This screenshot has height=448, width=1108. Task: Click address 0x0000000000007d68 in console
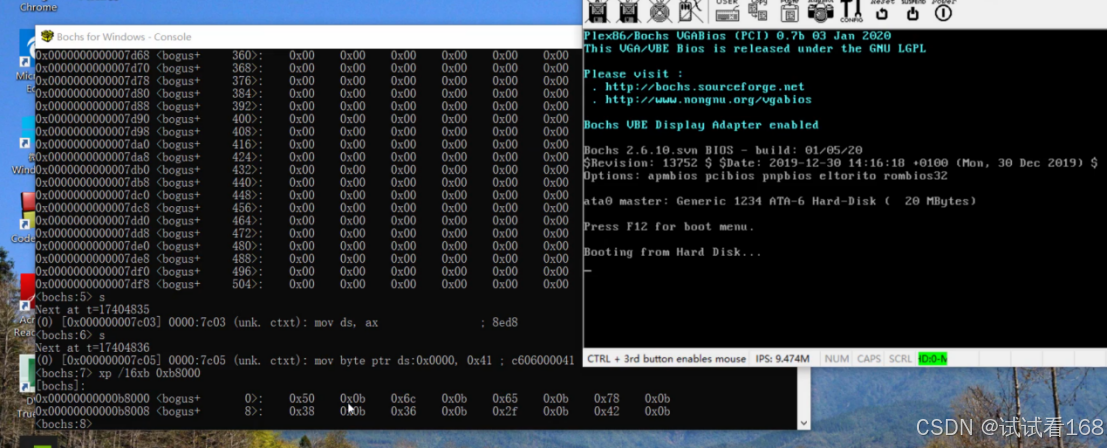[92, 55]
